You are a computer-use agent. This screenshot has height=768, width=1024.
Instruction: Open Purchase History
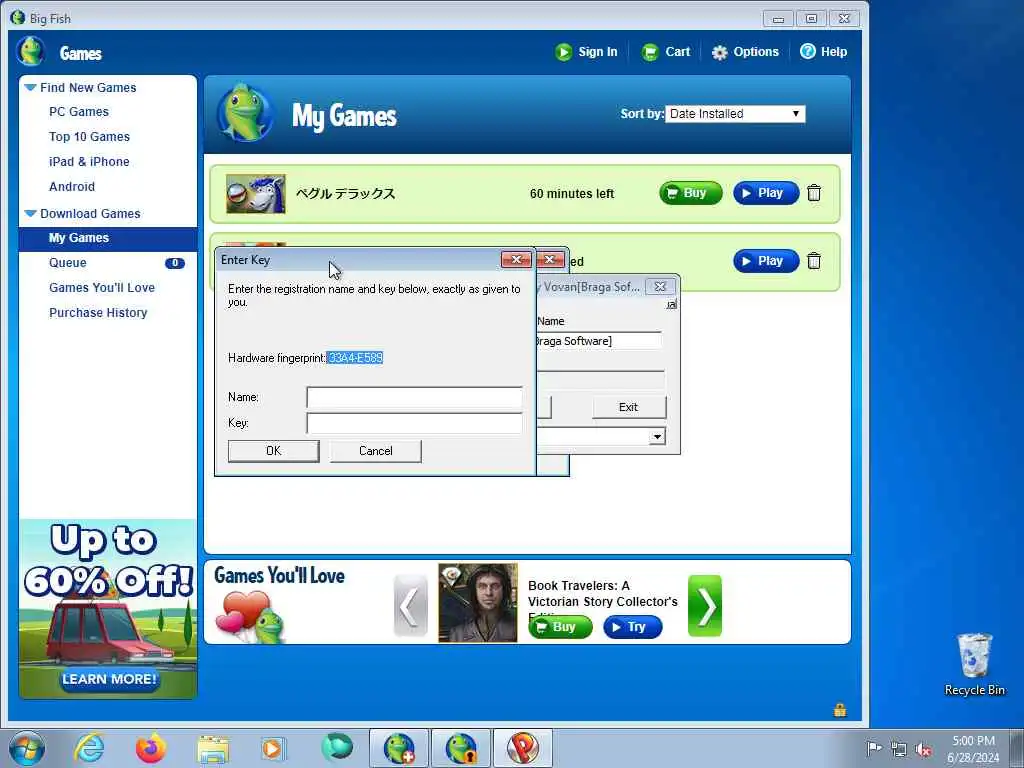click(98, 312)
